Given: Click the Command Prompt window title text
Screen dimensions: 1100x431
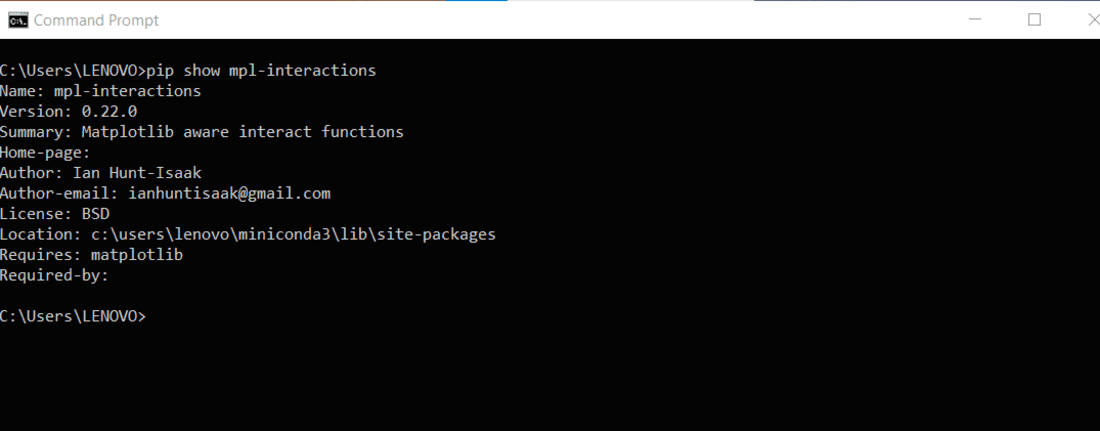Looking at the screenshot, I should point(96,20).
